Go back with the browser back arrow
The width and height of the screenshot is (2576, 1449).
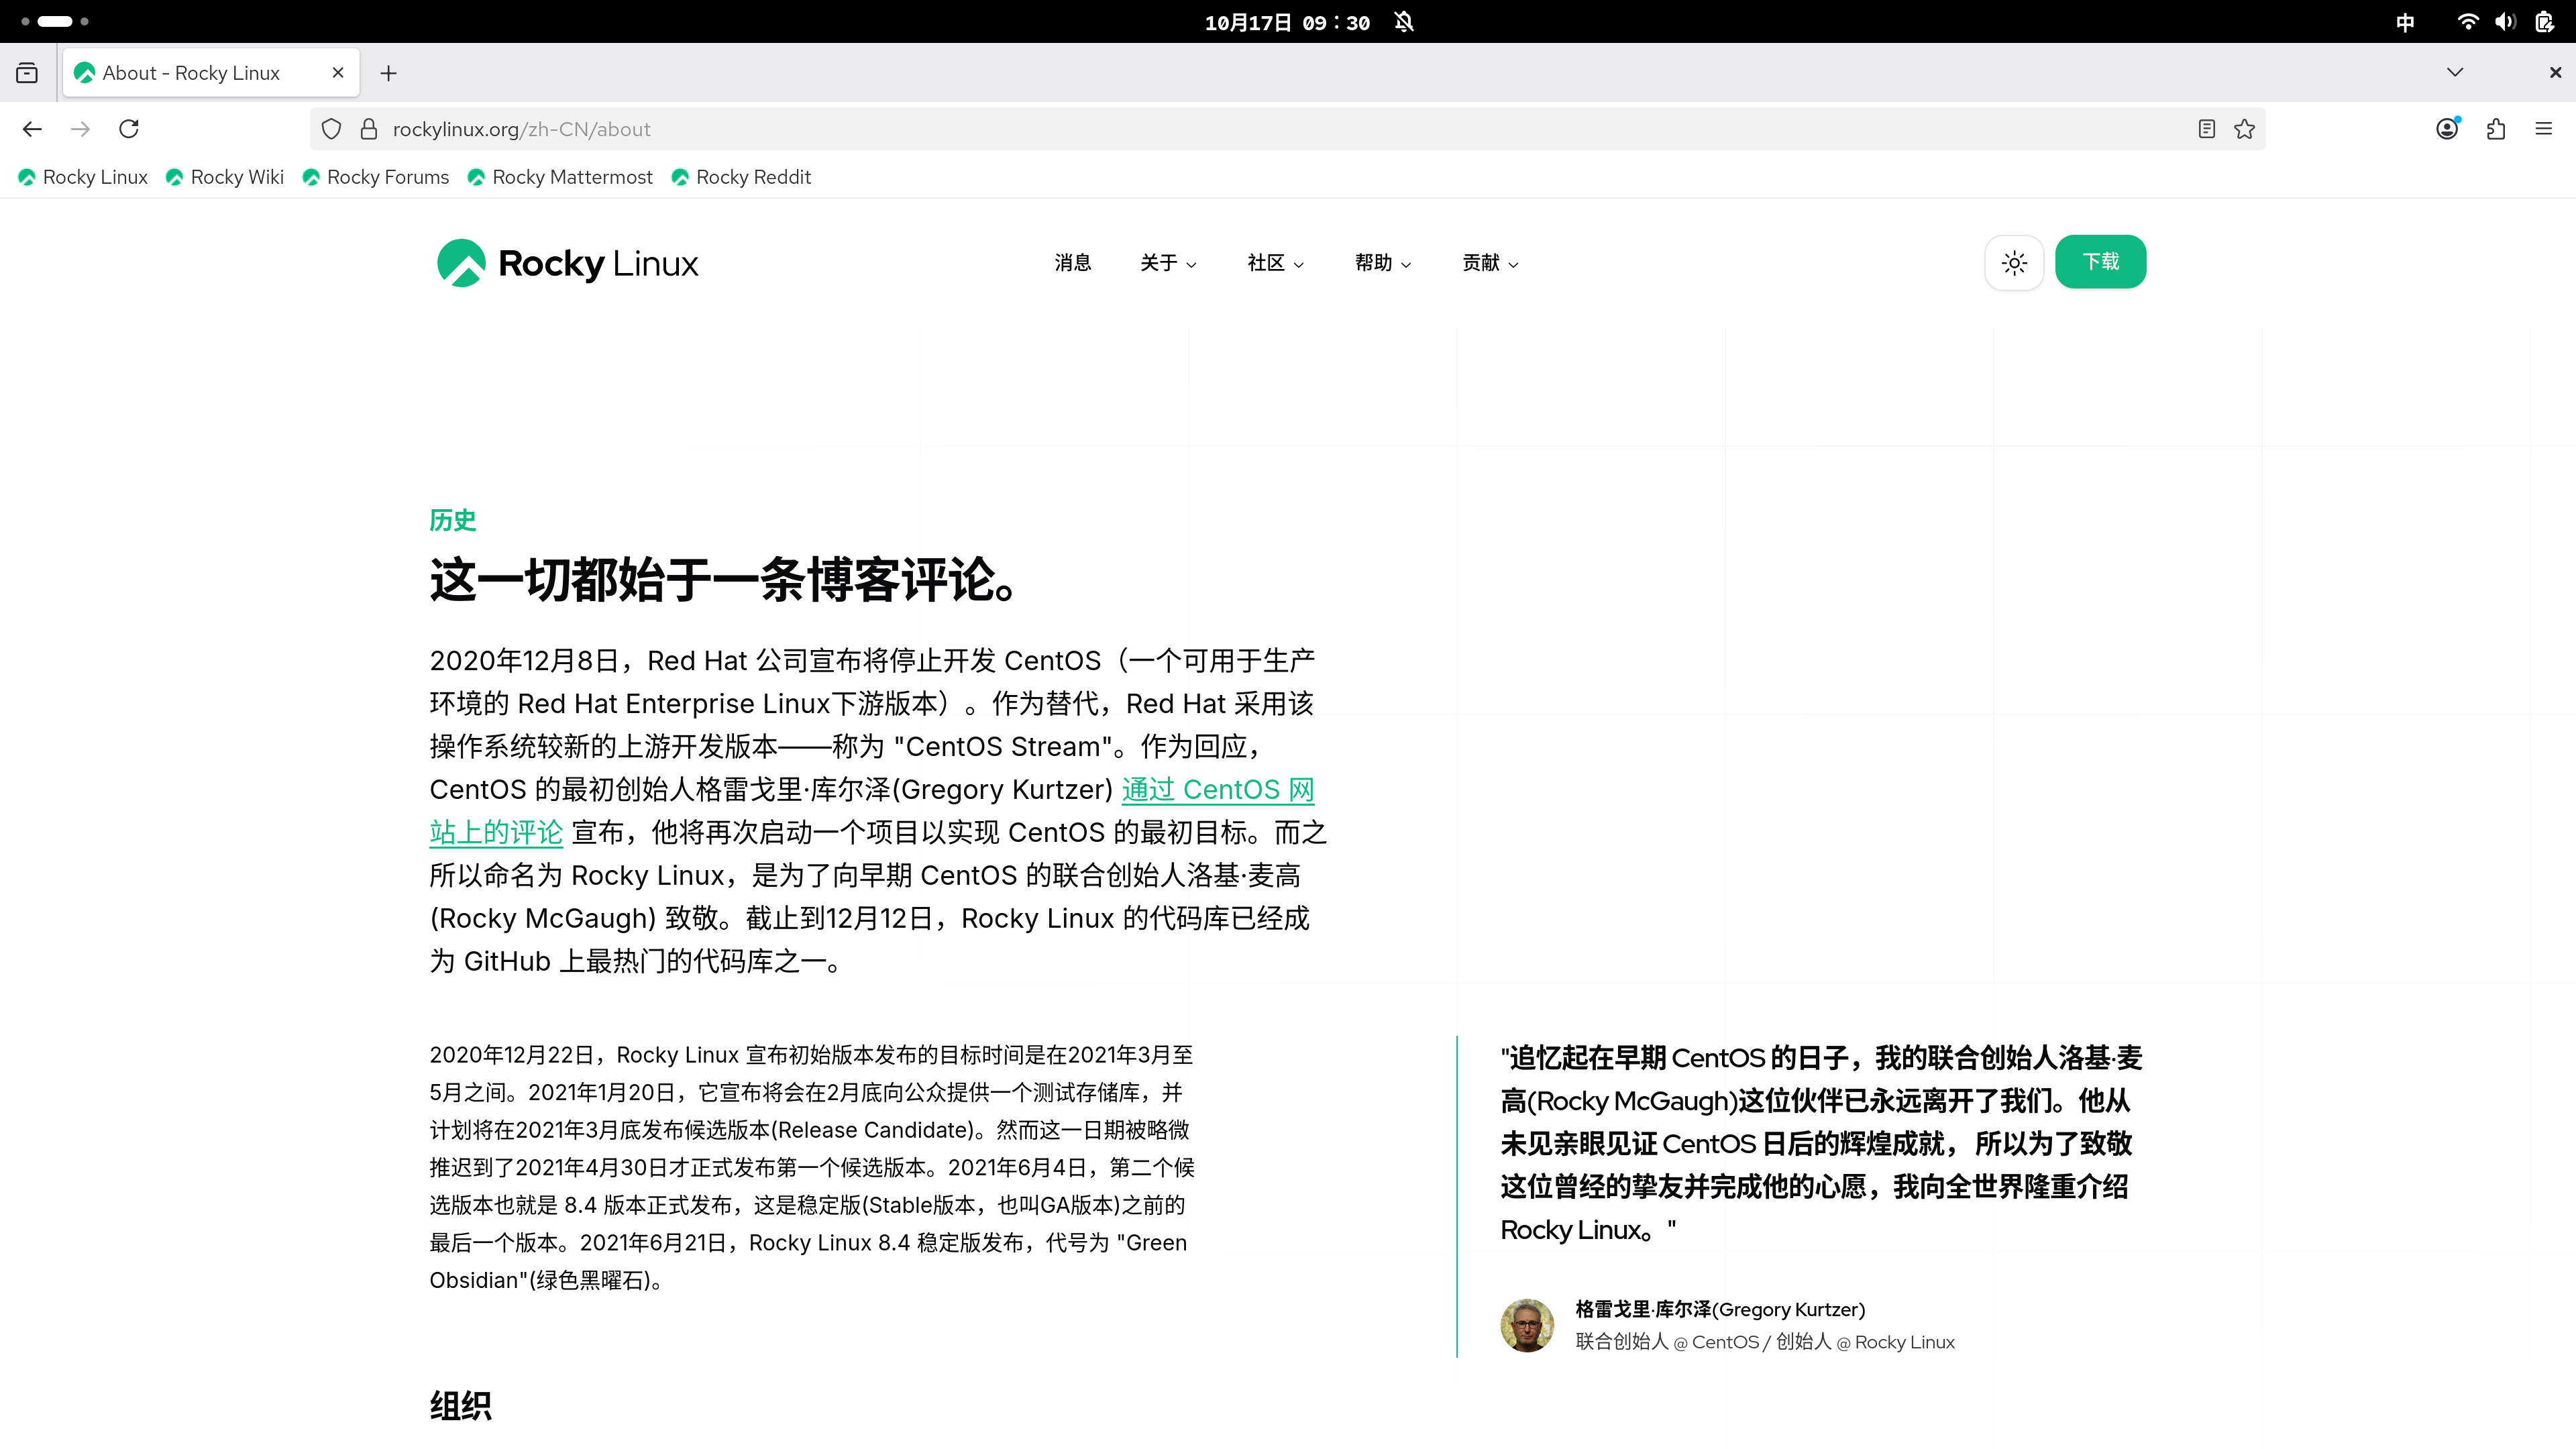tap(32, 129)
